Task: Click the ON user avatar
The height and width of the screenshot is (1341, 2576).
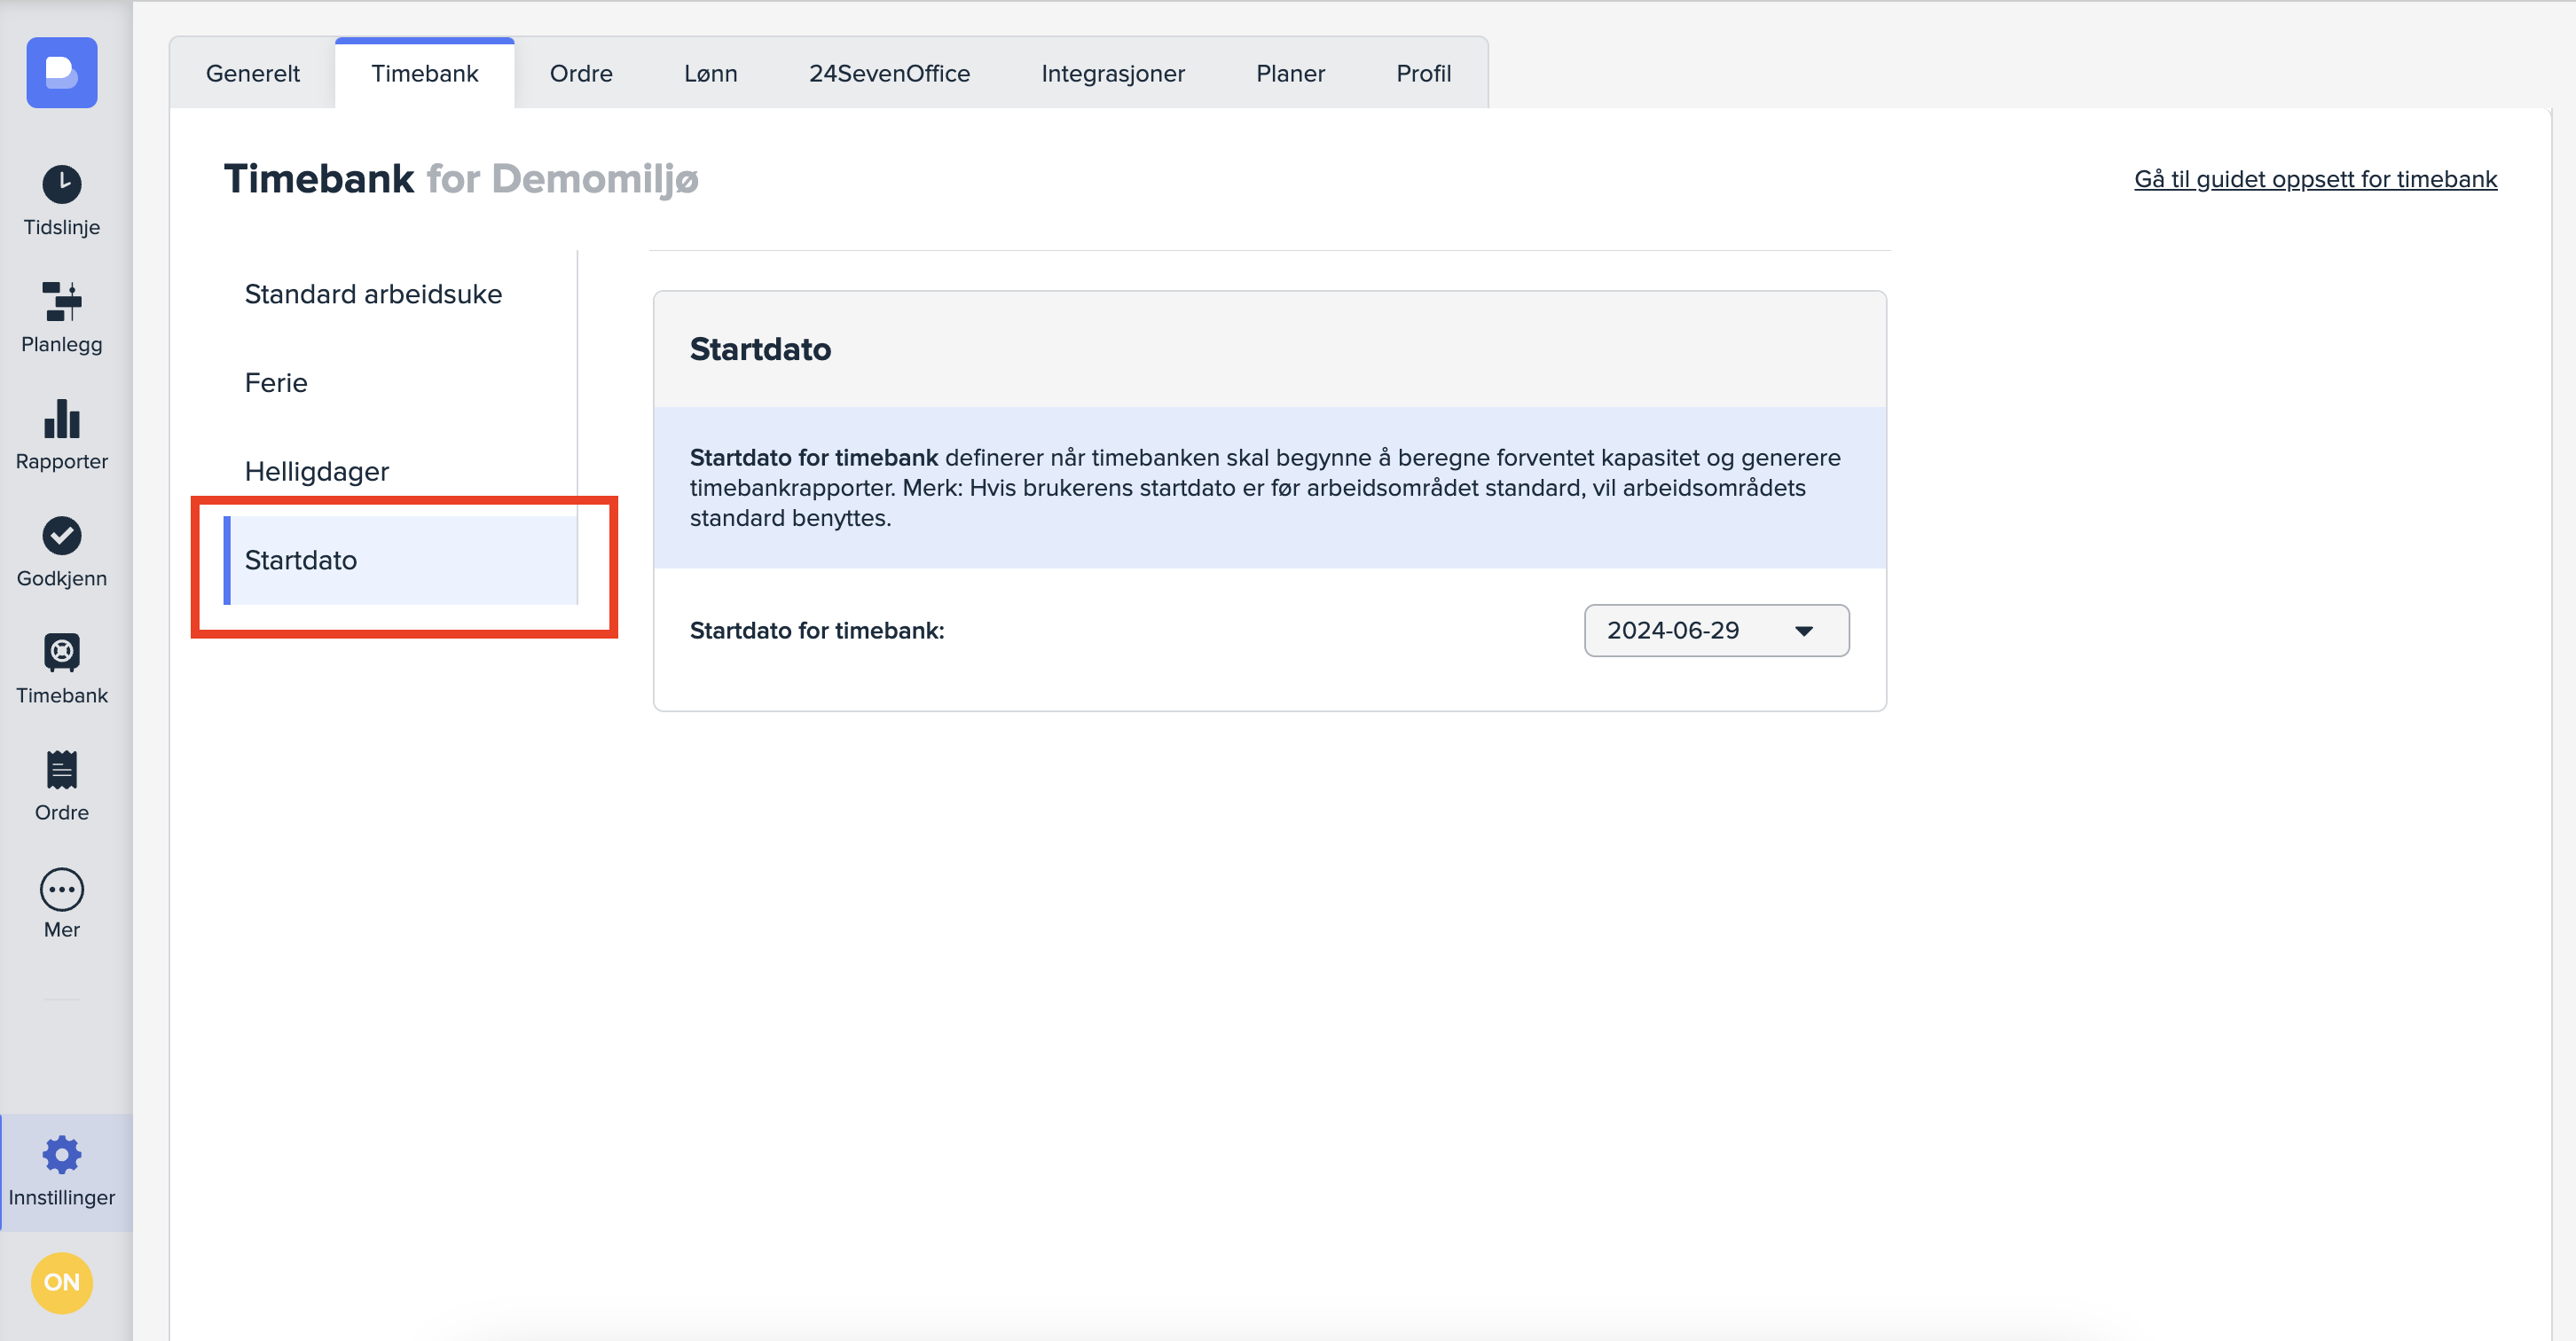Action: 62,1282
